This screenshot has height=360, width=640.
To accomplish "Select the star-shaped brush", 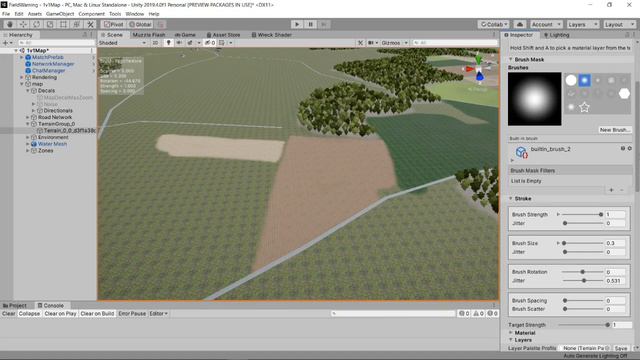I will pos(584,107).
